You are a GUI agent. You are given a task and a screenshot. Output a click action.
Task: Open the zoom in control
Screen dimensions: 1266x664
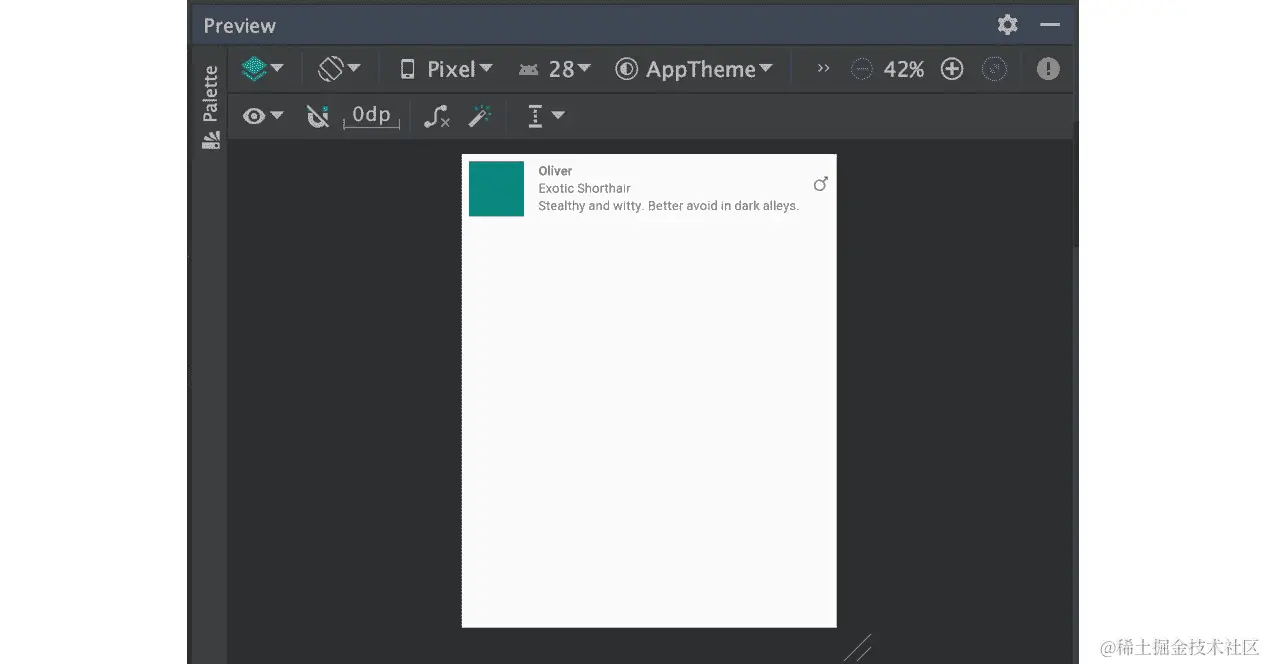[x=951, y=68]
